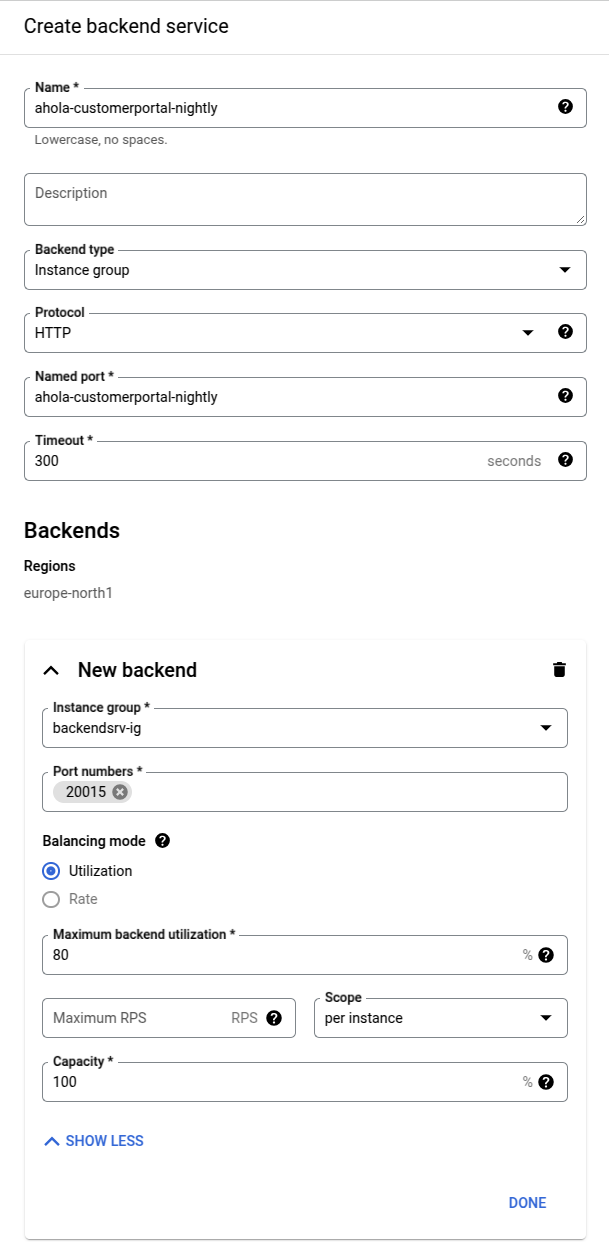Open Balancing mode help icon
609x1242 pixels.
[163, 841]
